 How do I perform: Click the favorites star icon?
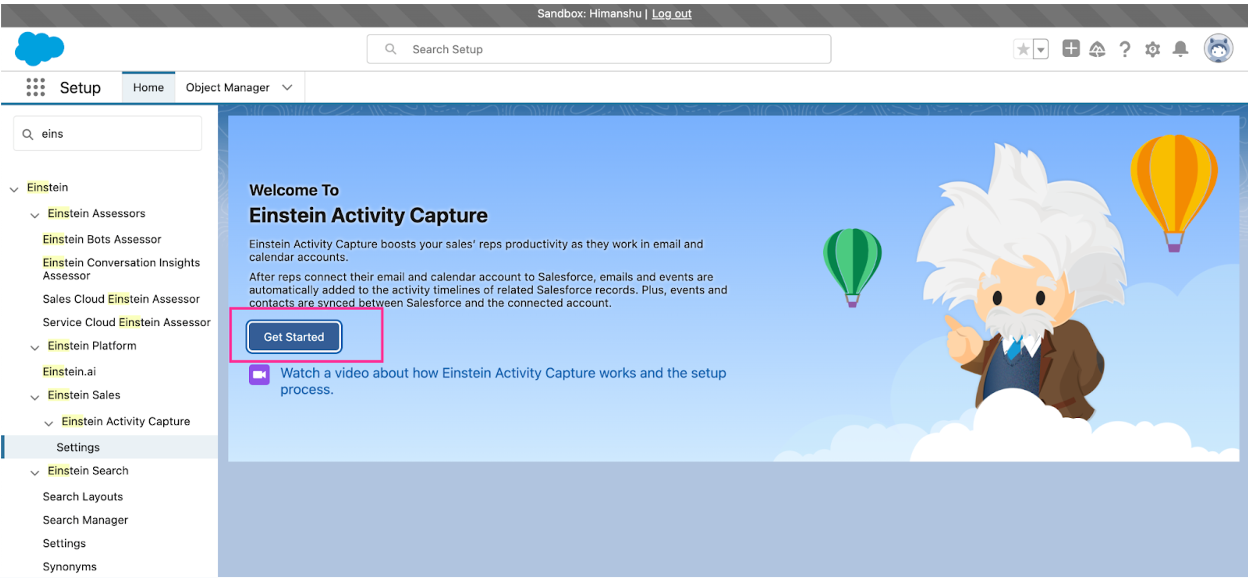coord(1023,49)
